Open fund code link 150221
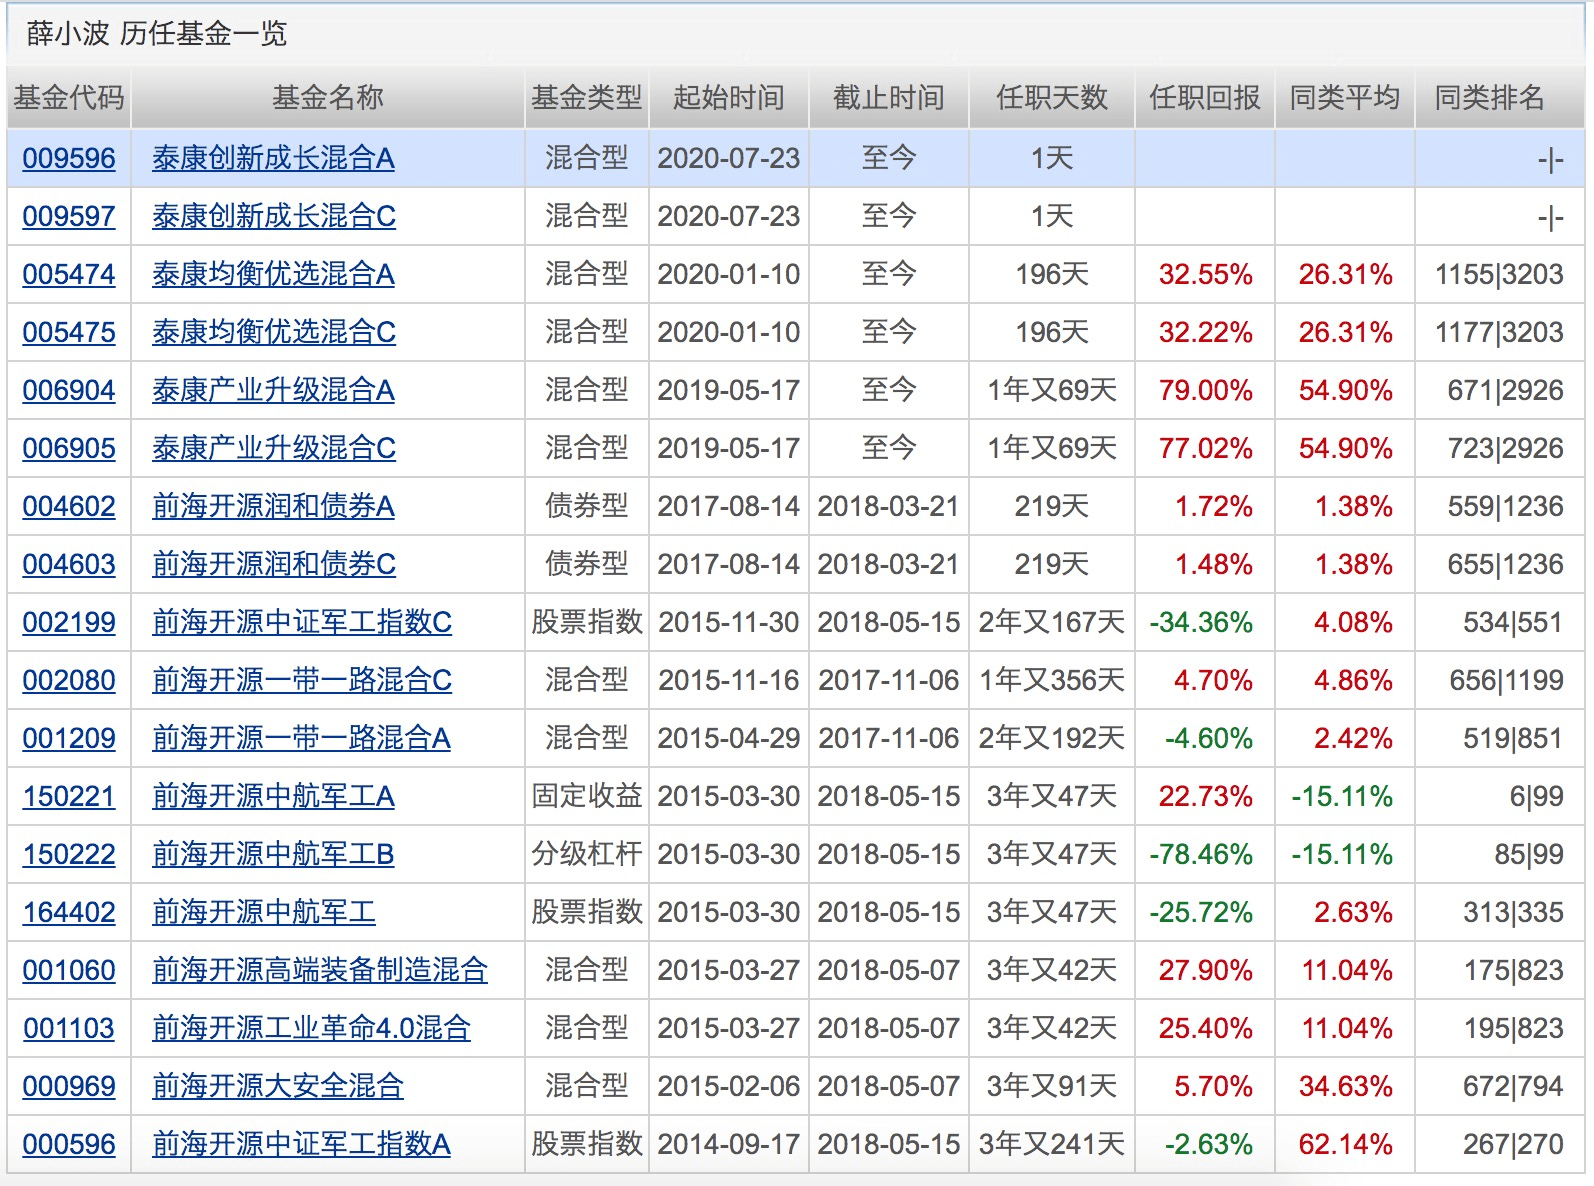The height and width of the screenshot is (1186, 1594). pos(69,796)
